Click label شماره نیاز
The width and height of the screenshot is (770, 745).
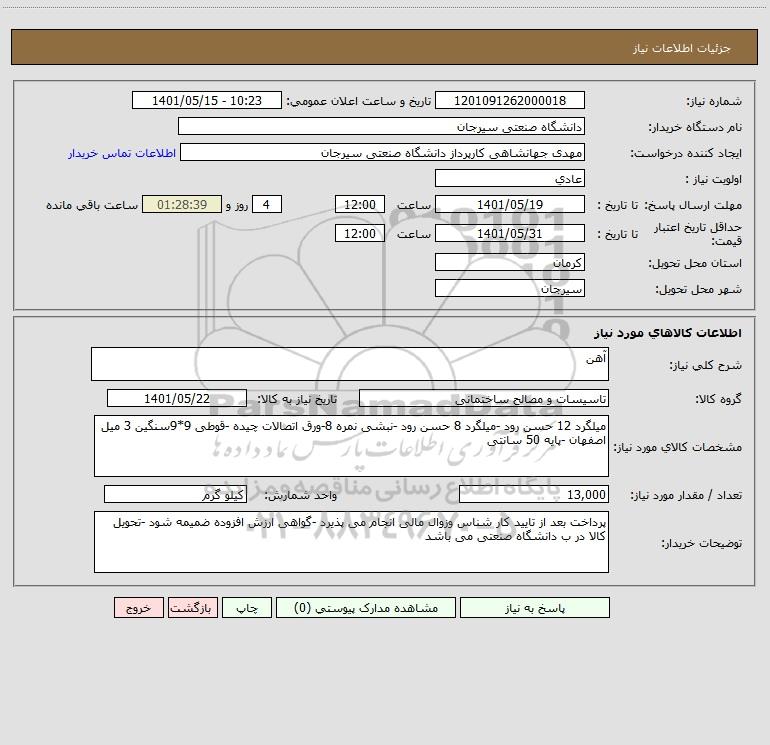(x=714, y=102)
